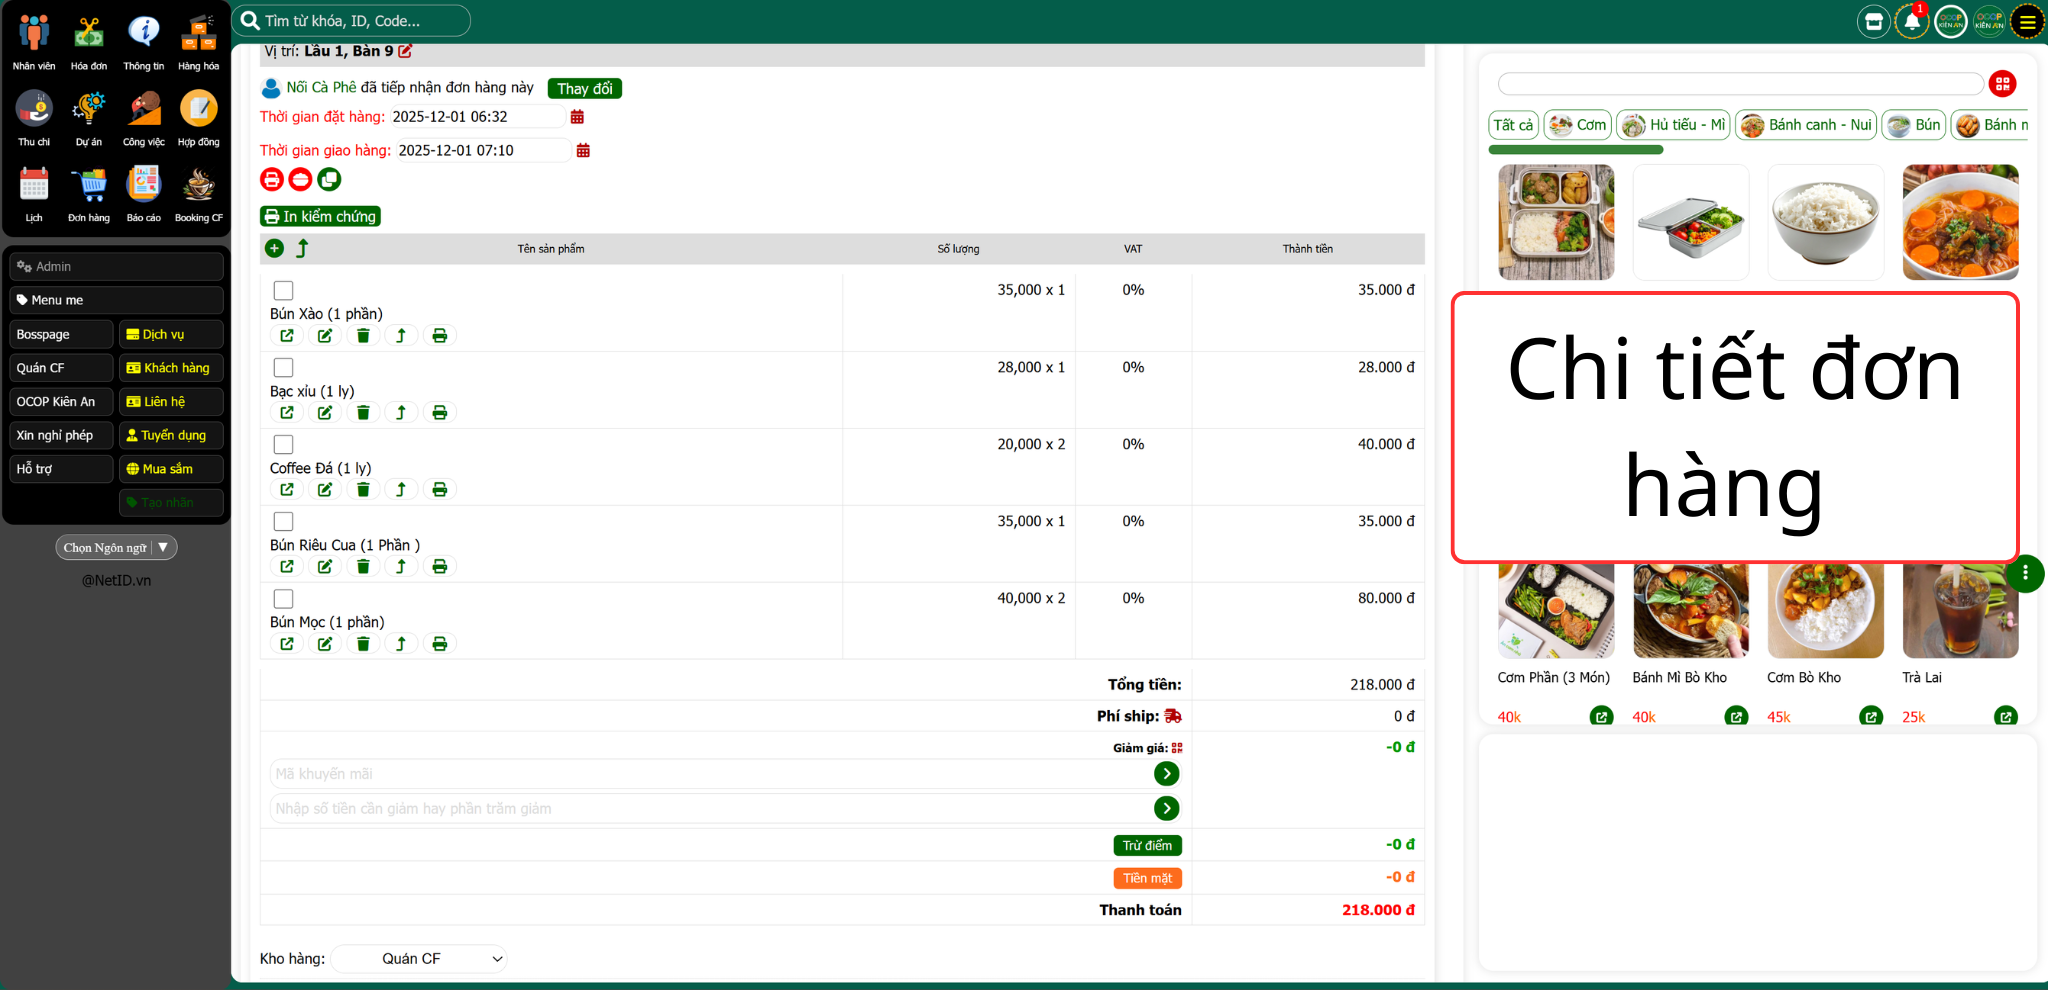
Task: Check the Bún Xào item checkbox
Action: click(x=284, y=291)
